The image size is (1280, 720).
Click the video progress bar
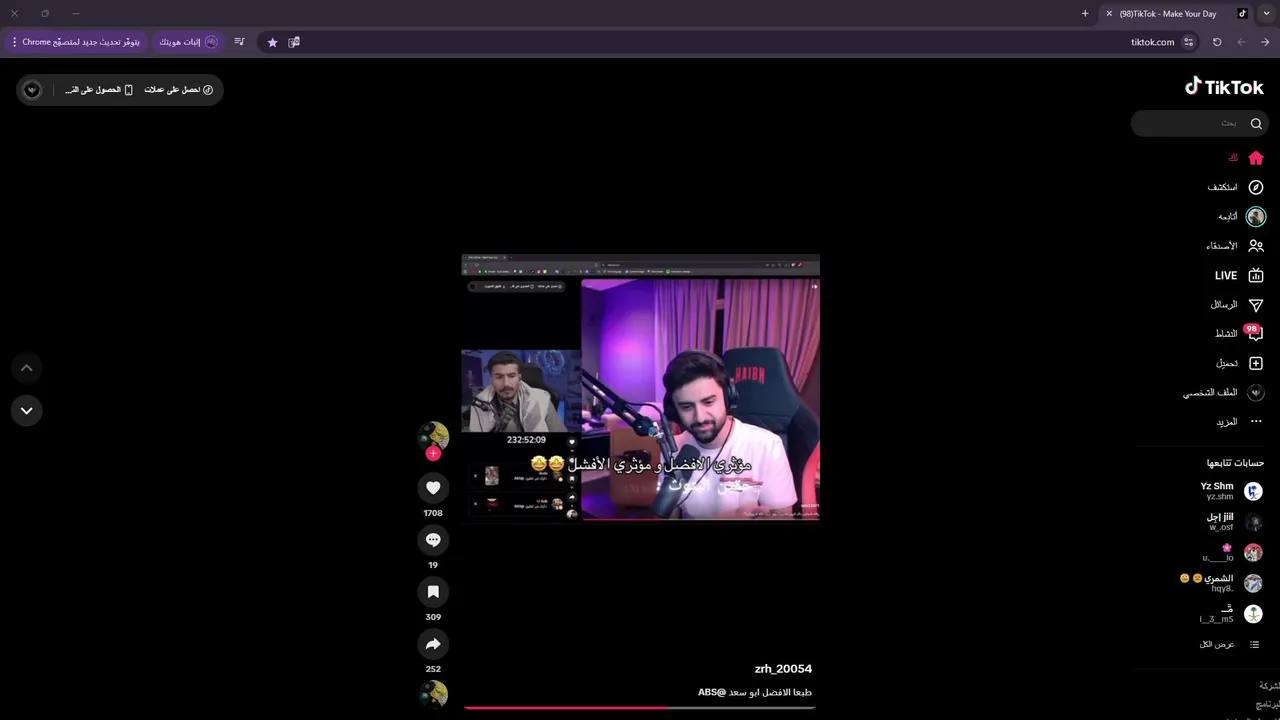pos(640,707)
